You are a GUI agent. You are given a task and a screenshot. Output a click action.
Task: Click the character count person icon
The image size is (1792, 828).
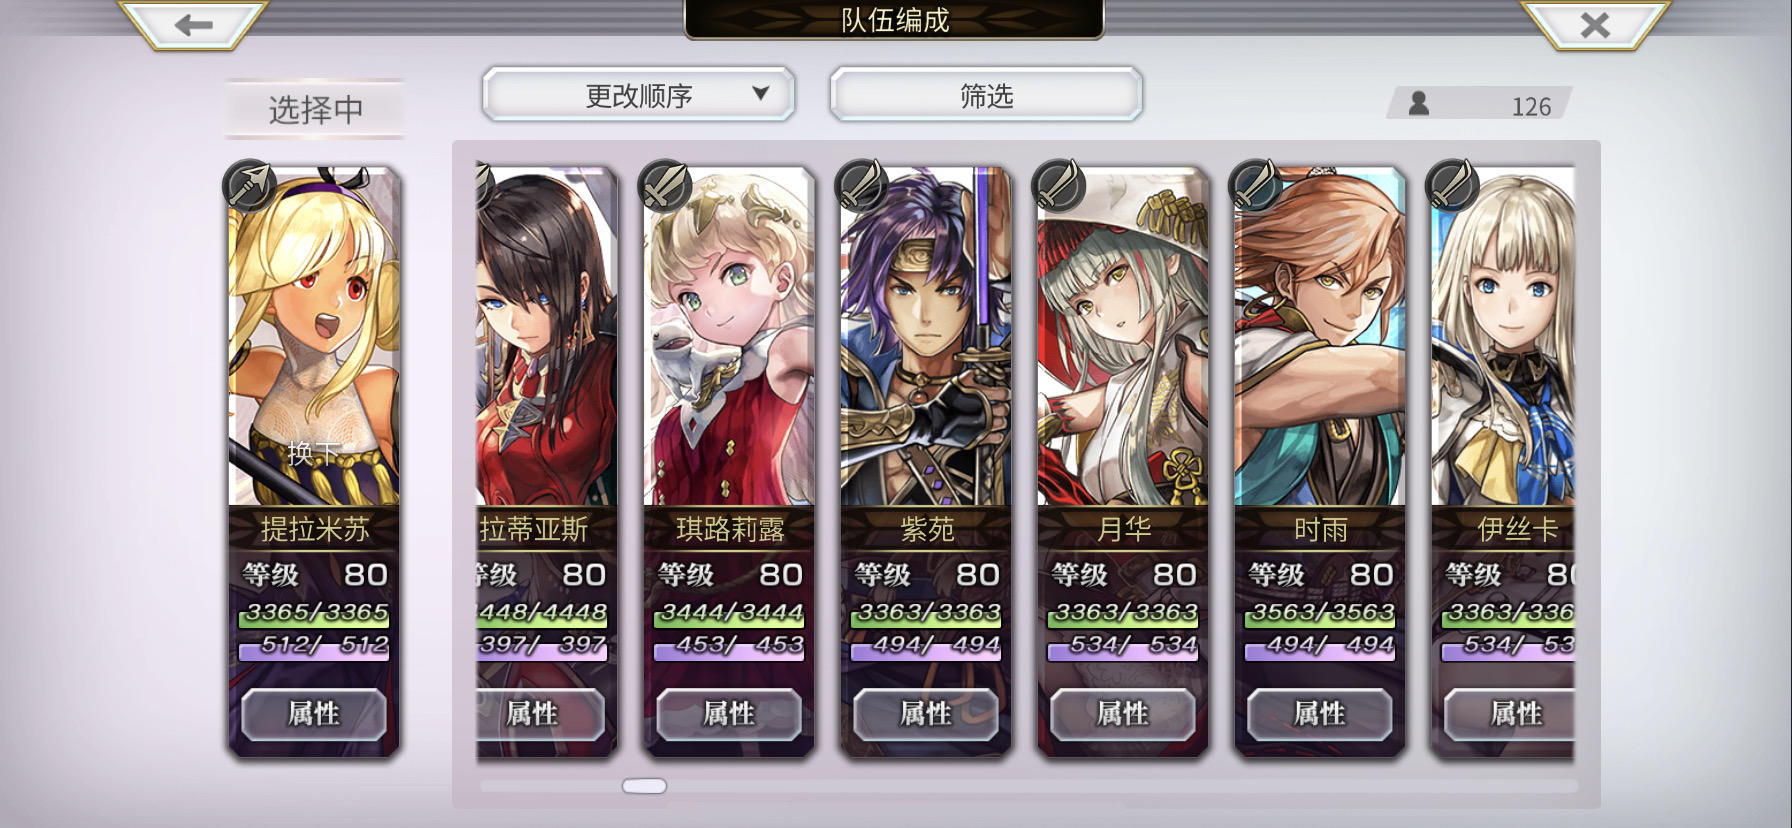point(1419,103)
